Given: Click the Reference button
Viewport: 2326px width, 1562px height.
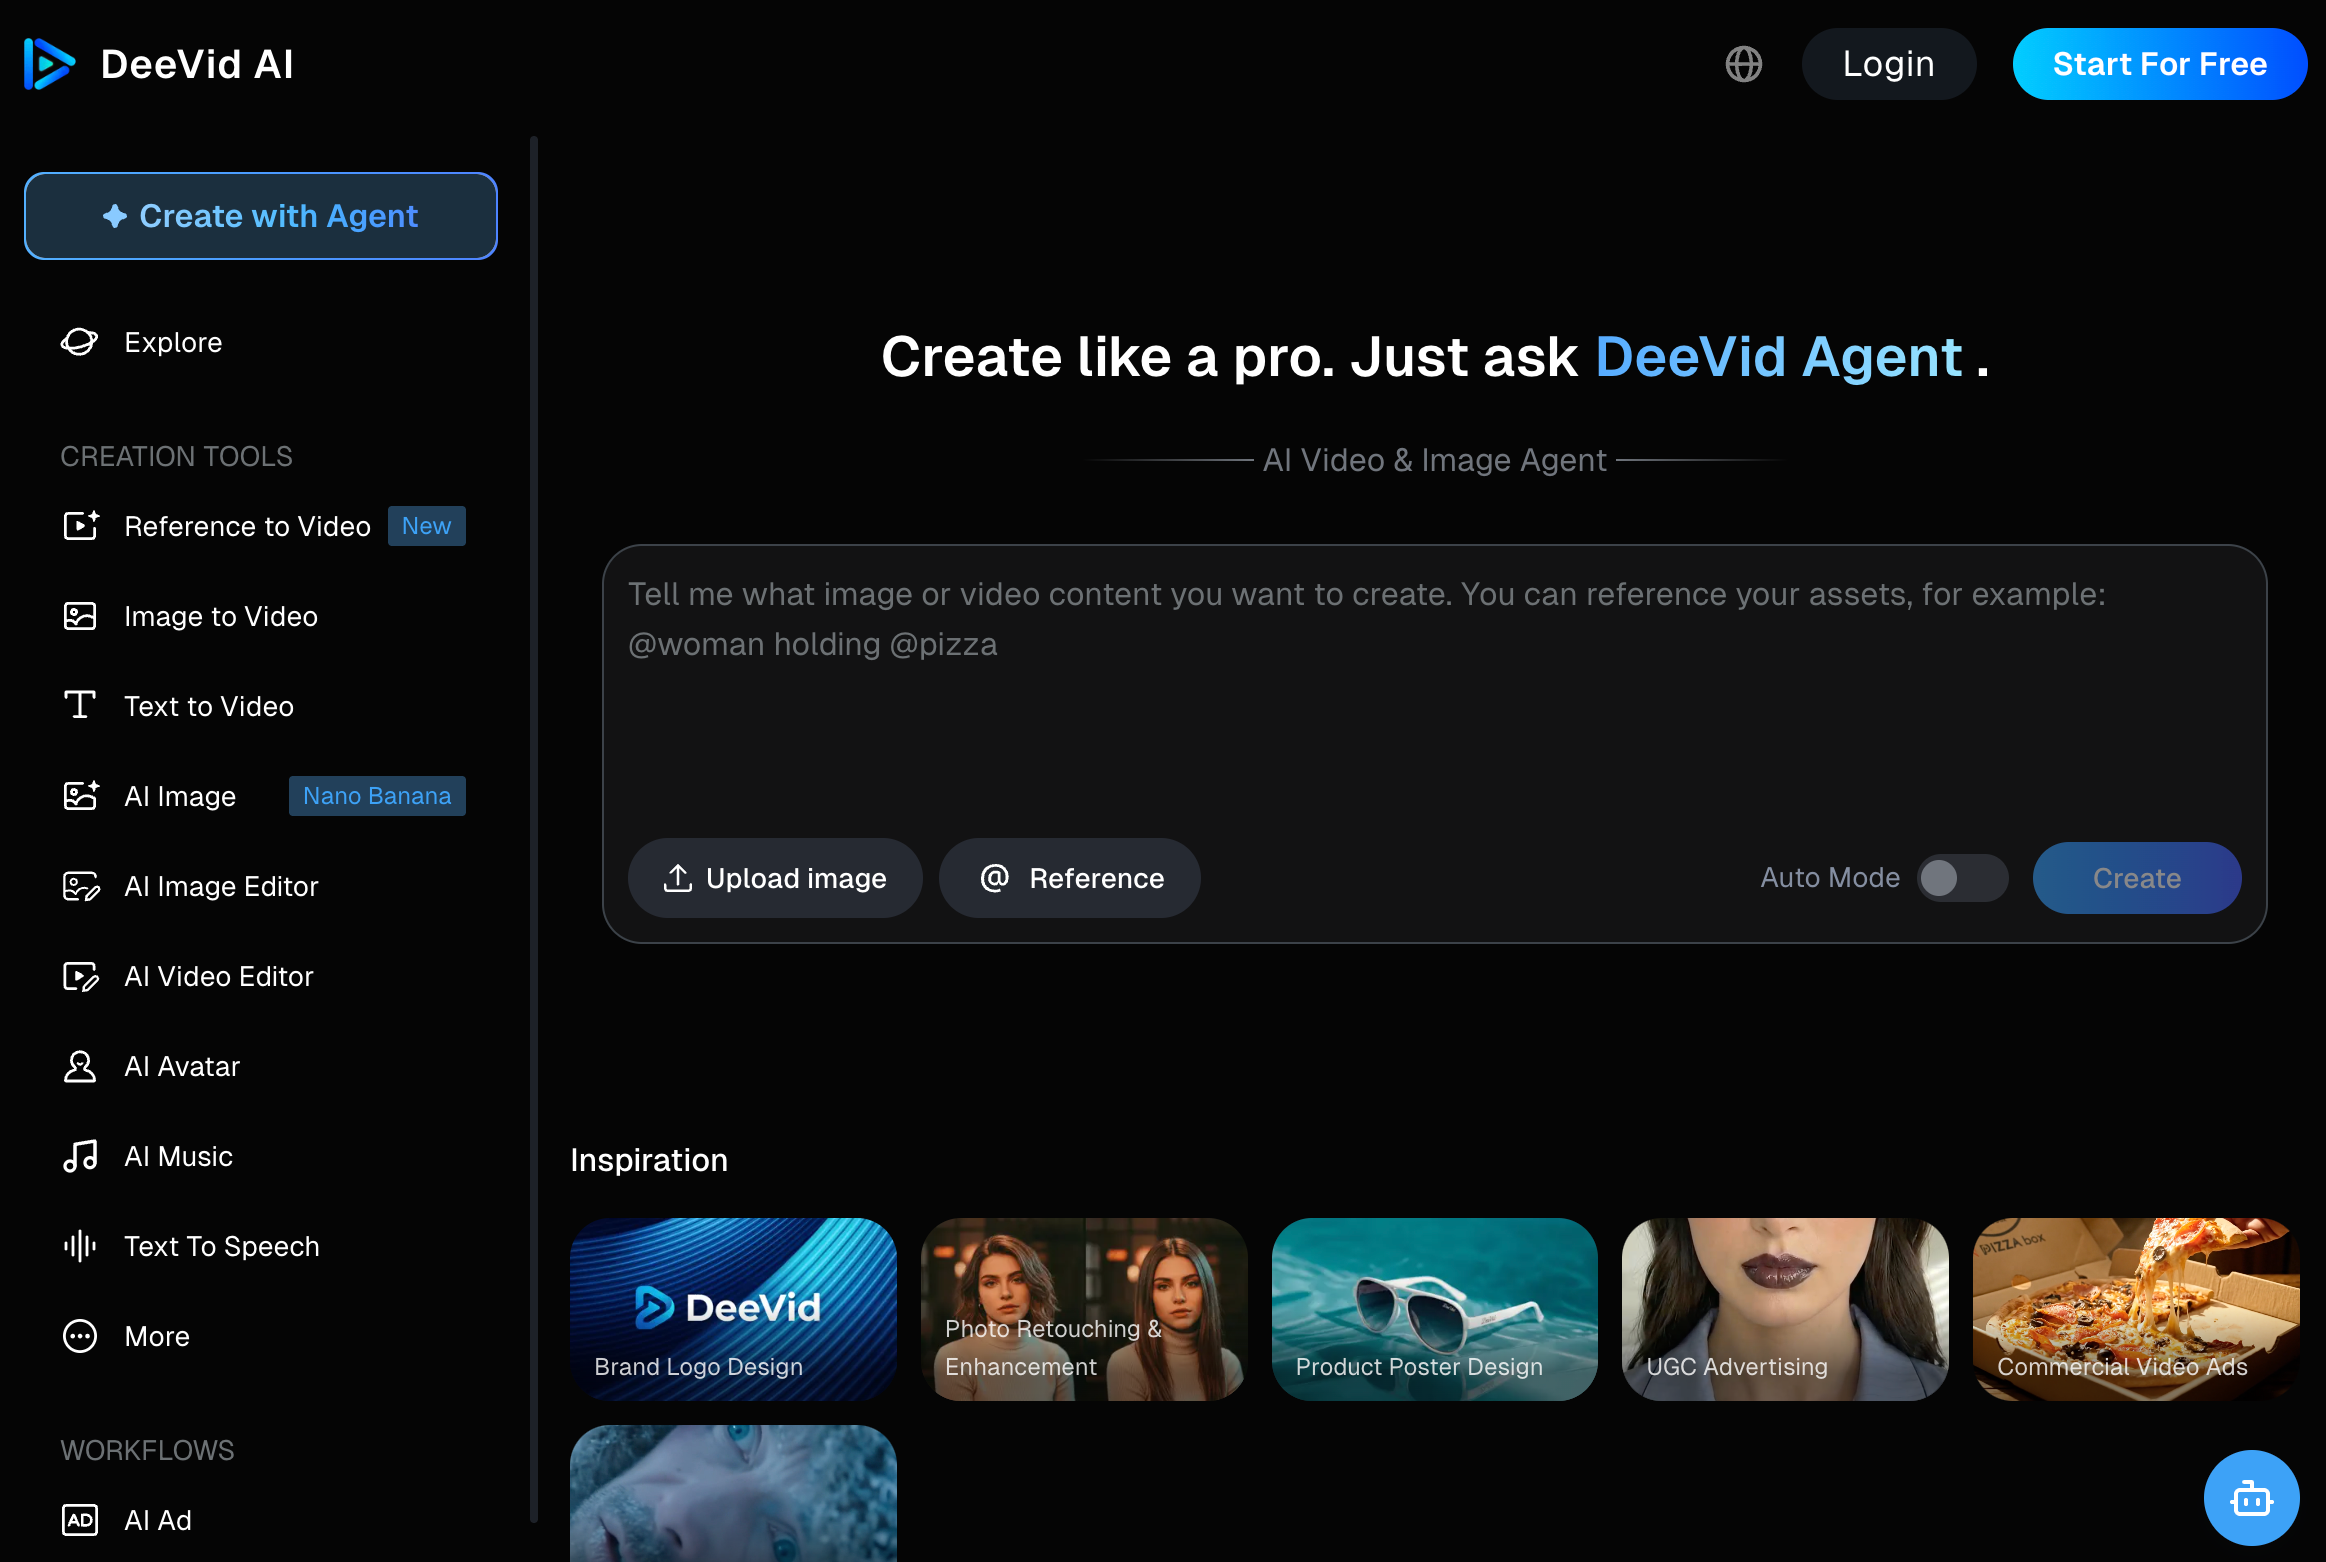Looking at the screenshot, I should [x=1070, y=878].
